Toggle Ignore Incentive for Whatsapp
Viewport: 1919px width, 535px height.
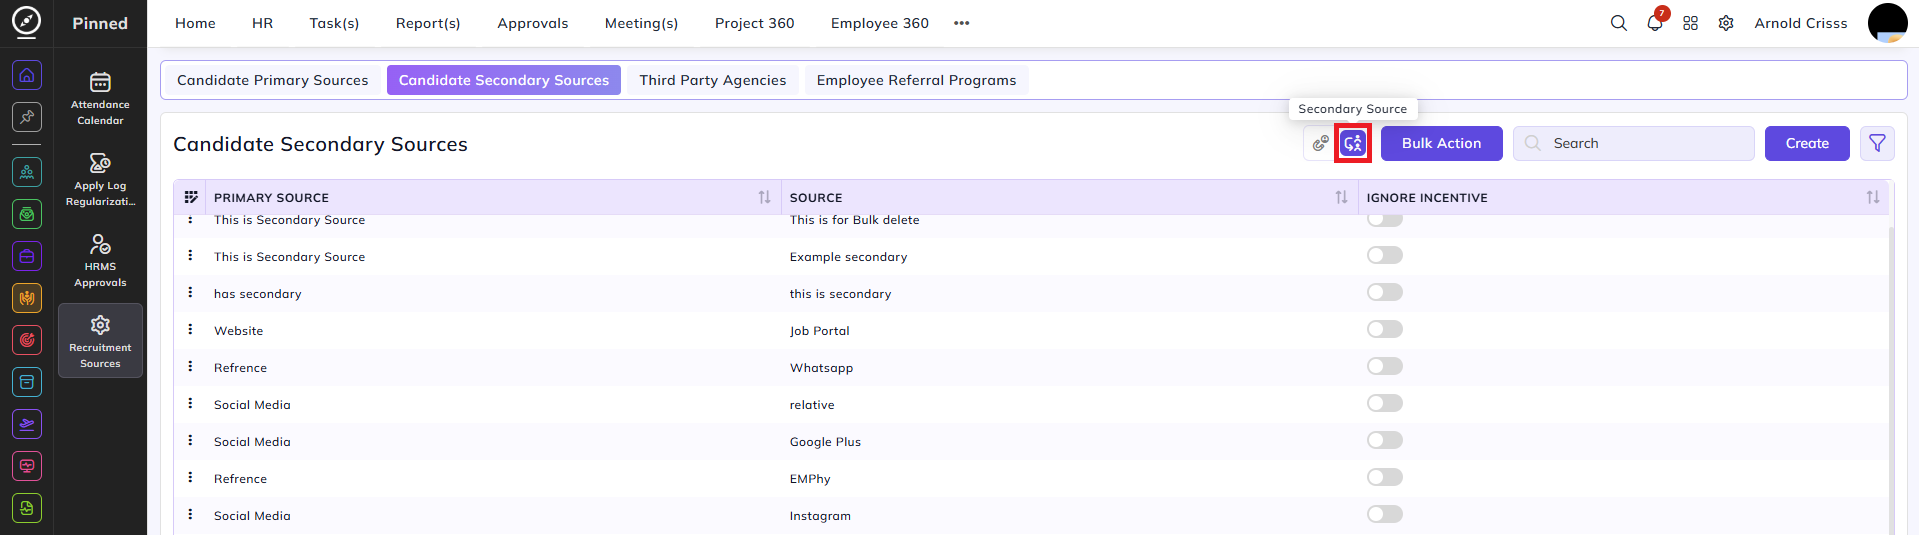[1385, 366]
